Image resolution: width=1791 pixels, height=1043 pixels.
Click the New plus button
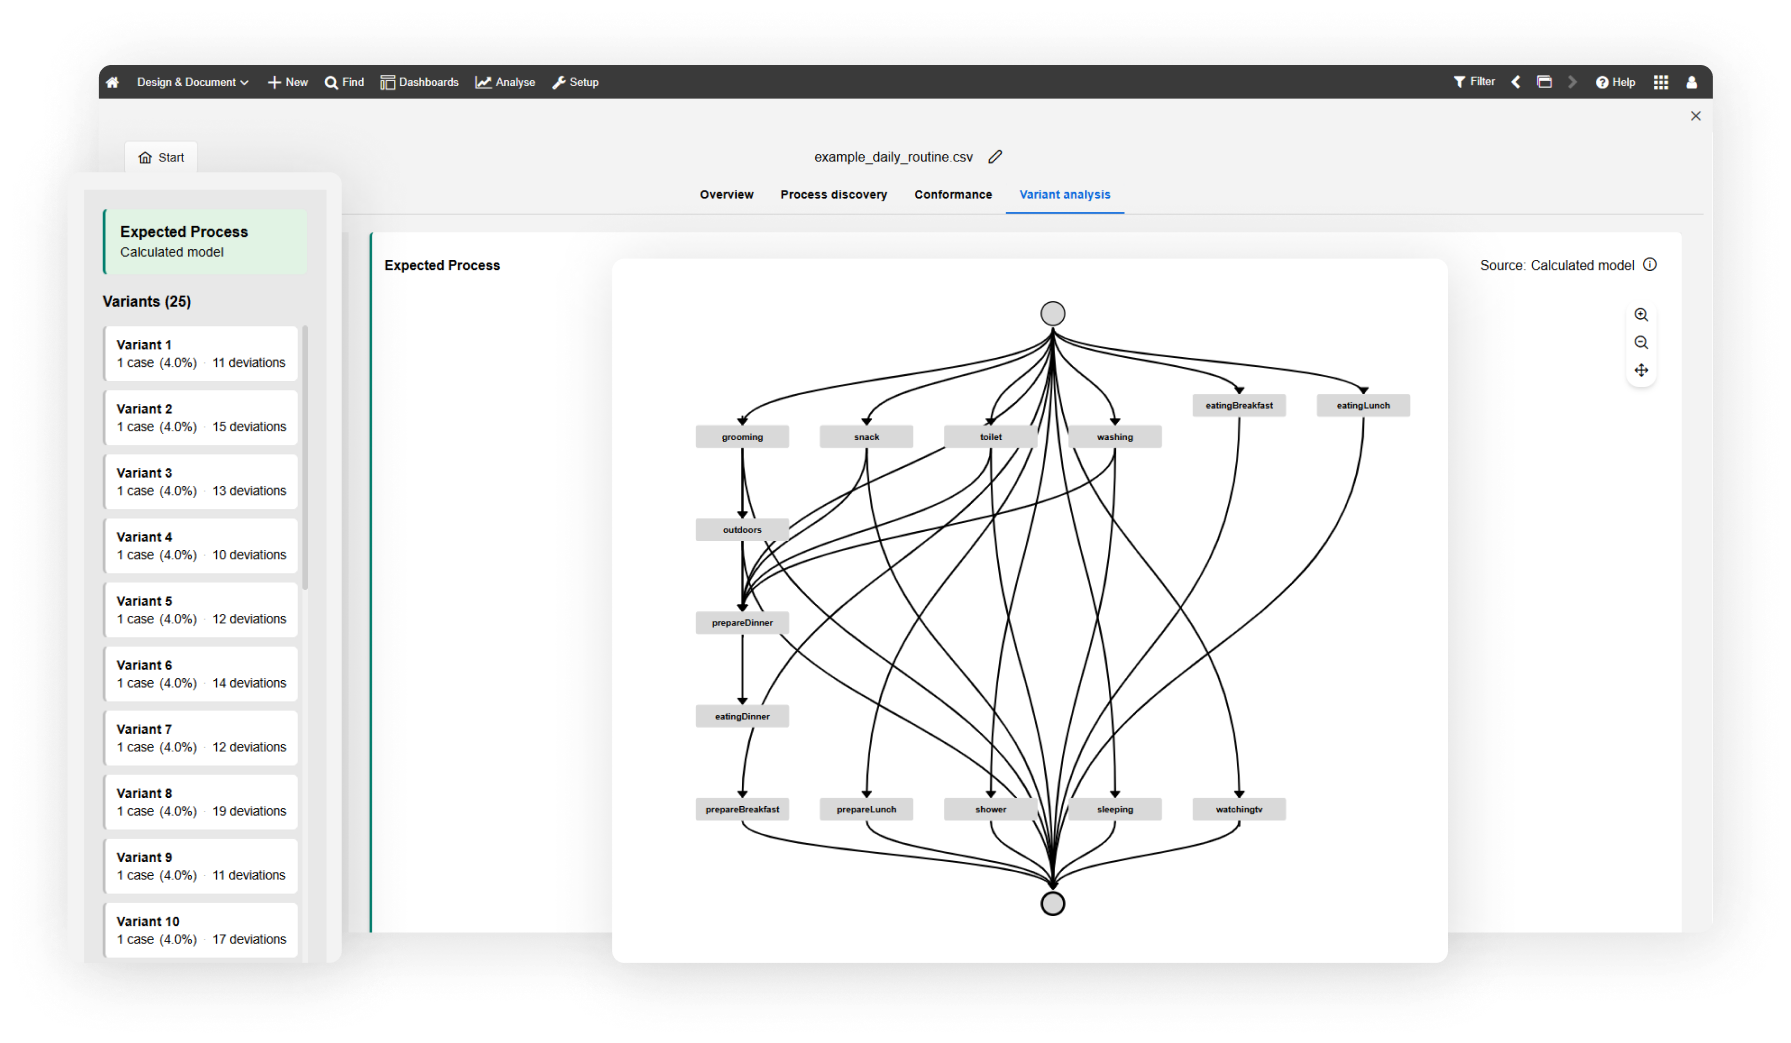pos(288,82)
